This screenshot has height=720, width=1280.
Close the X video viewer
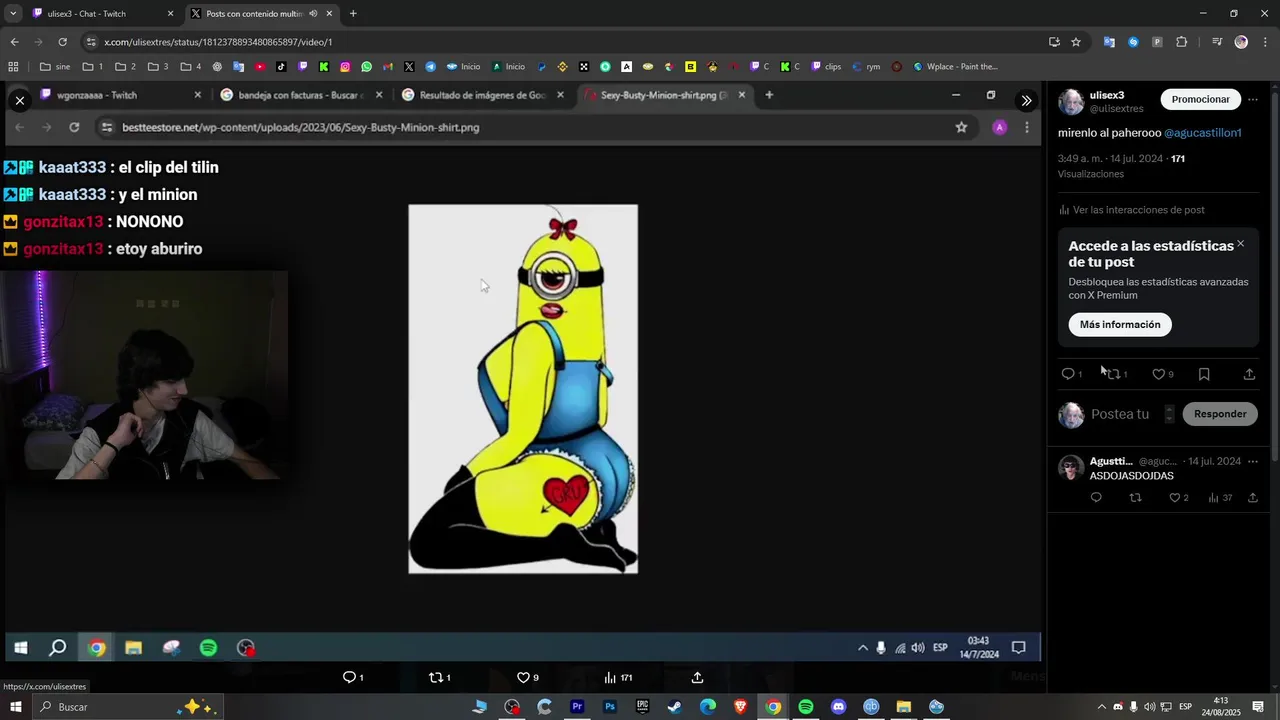pyautogui.click(x=20, y=100)
